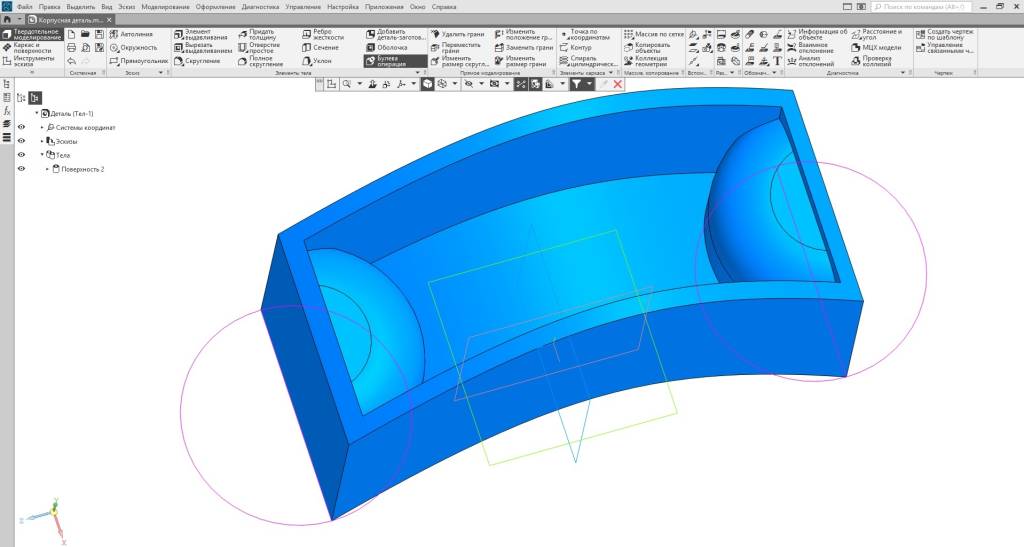Activate the Оболочка shell command

point(387,48)
